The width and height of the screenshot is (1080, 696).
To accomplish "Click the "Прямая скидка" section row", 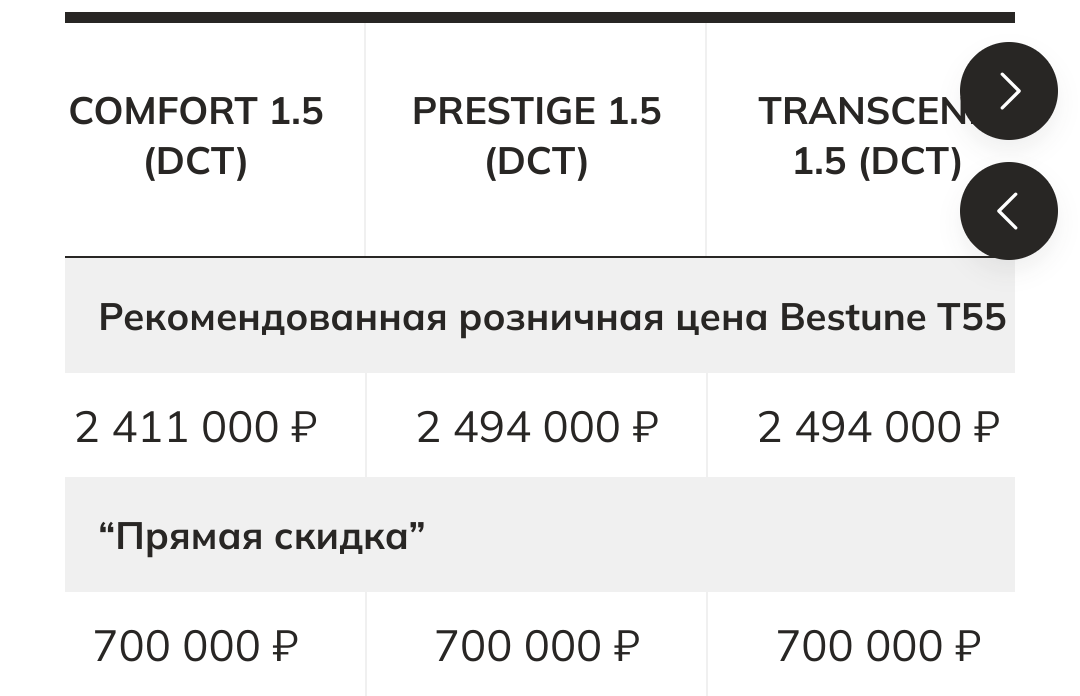I will click(x=540, y=535).
